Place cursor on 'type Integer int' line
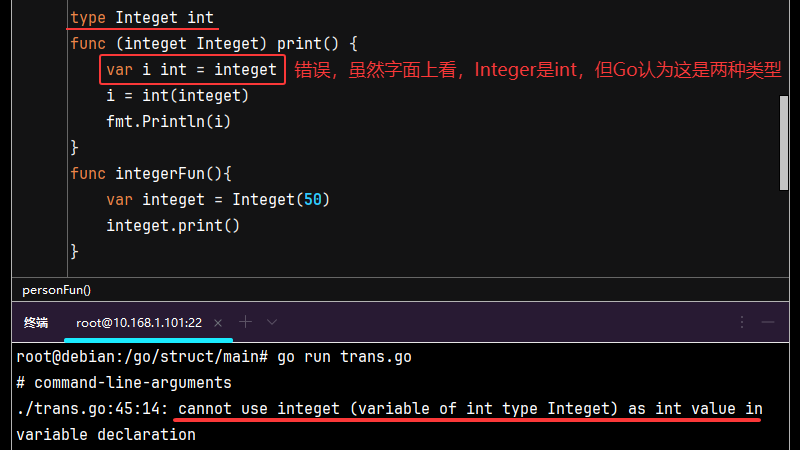This screenshot has height=450, width=800. click(141, 18)
